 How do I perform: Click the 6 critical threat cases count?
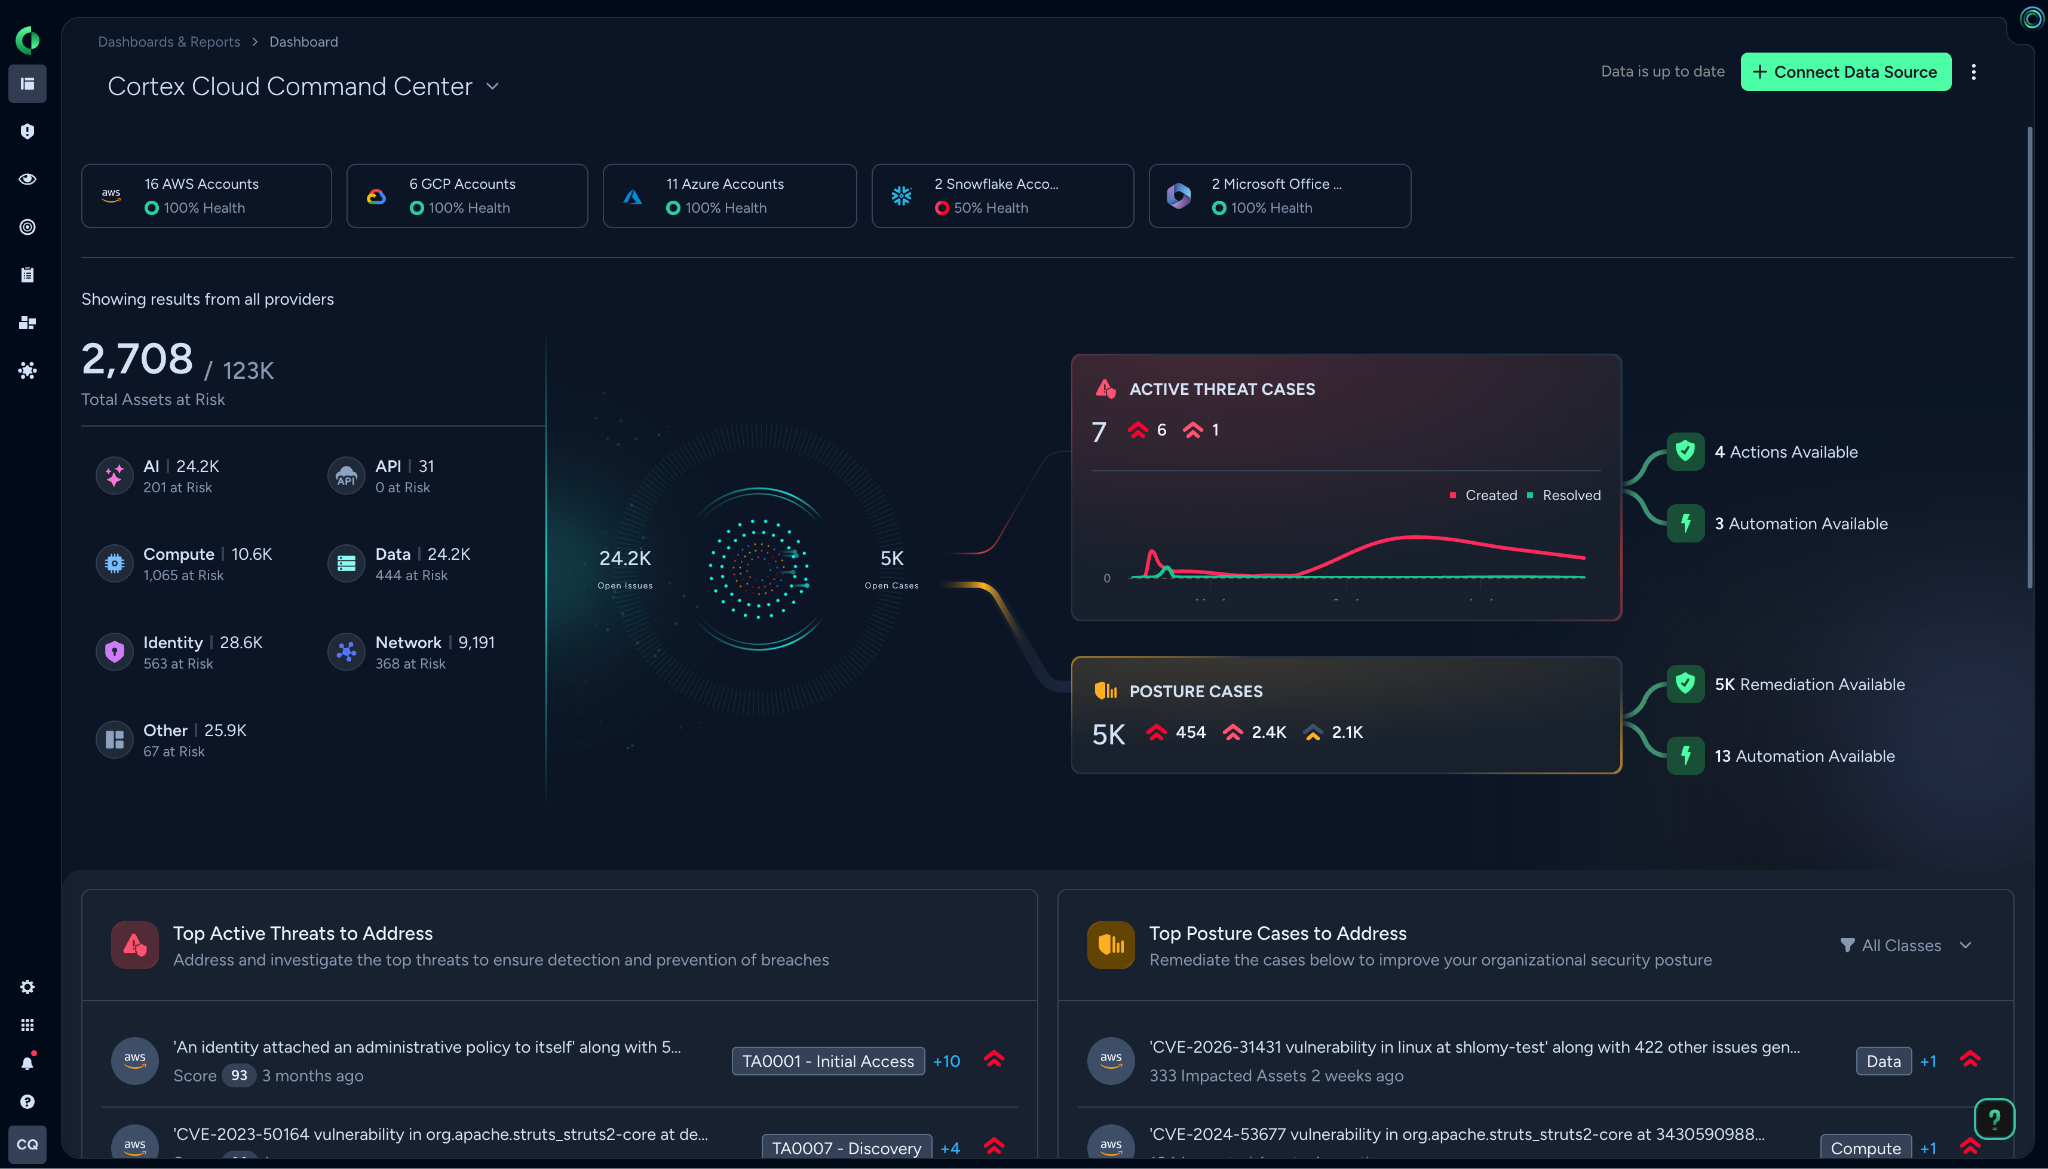click(1147, 430)
